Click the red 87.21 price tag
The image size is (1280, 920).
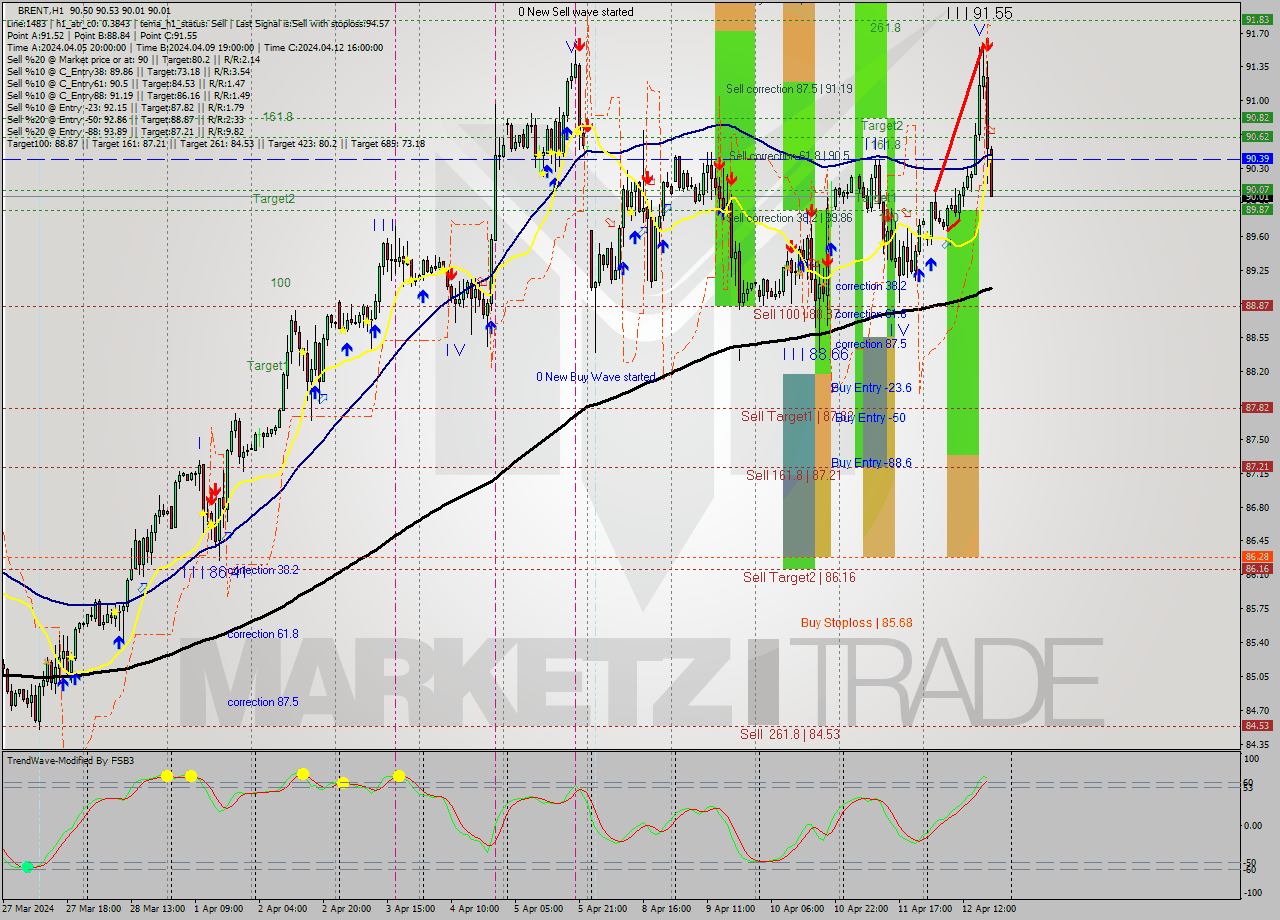[1257, 467]
